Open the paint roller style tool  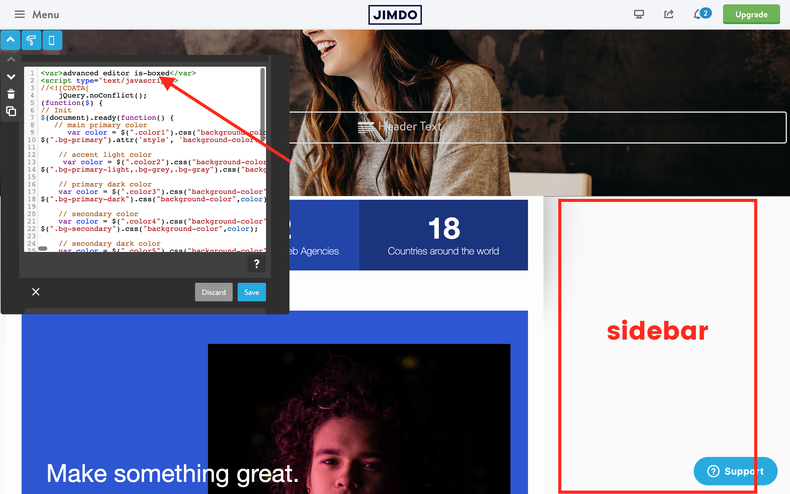pyautogui.click(x=31, y=40)
